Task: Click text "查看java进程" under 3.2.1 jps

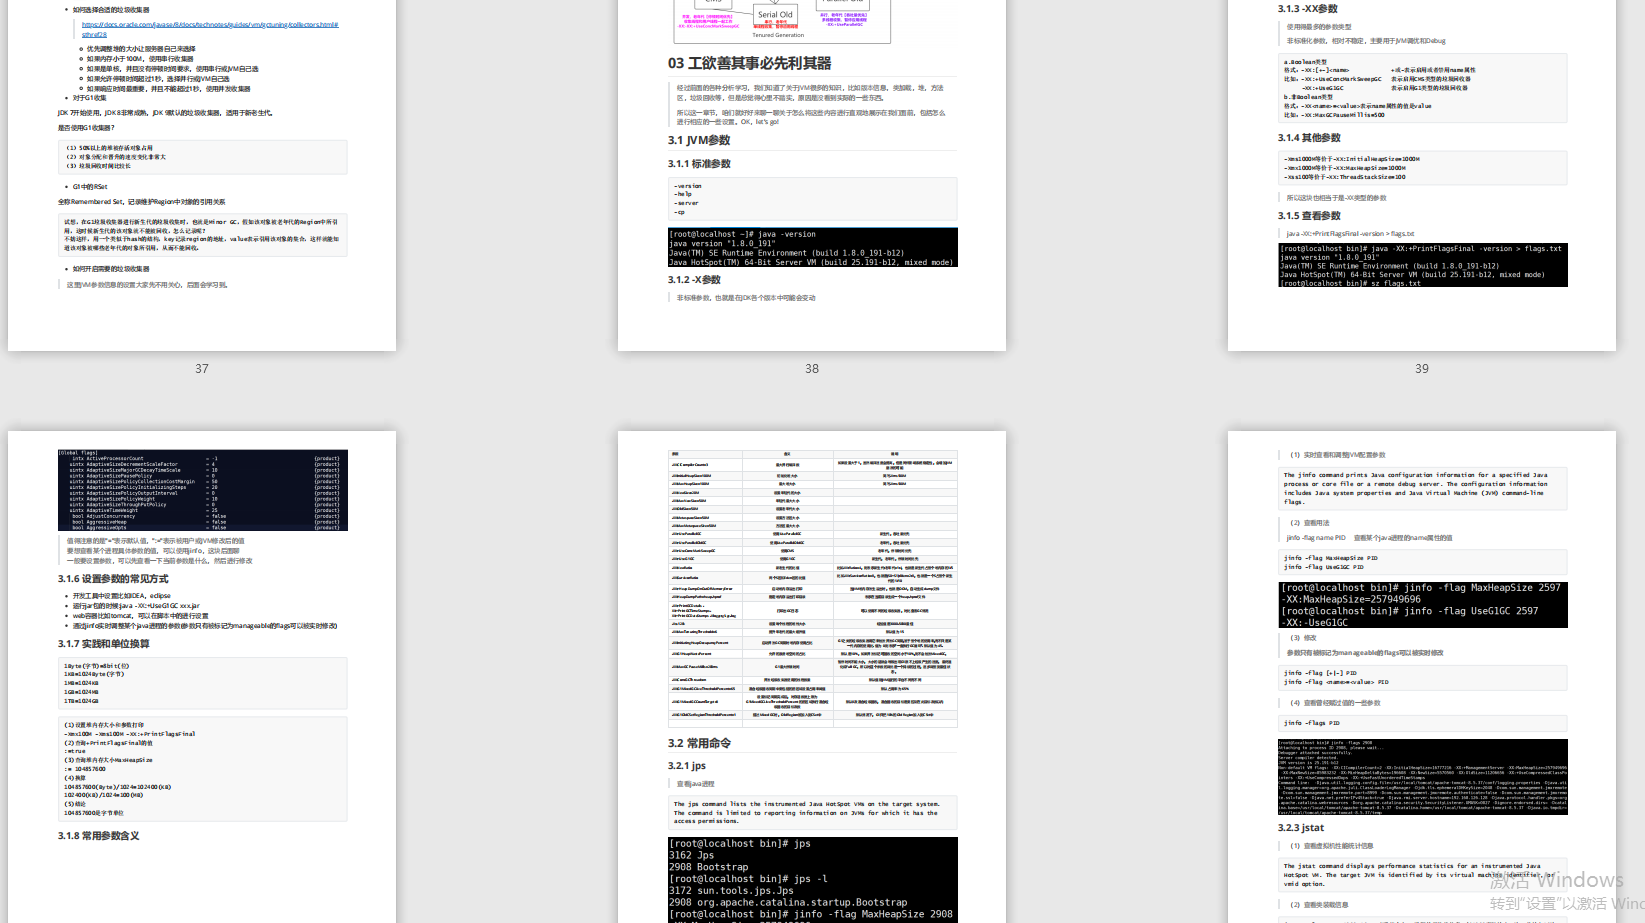Action: 696,784
